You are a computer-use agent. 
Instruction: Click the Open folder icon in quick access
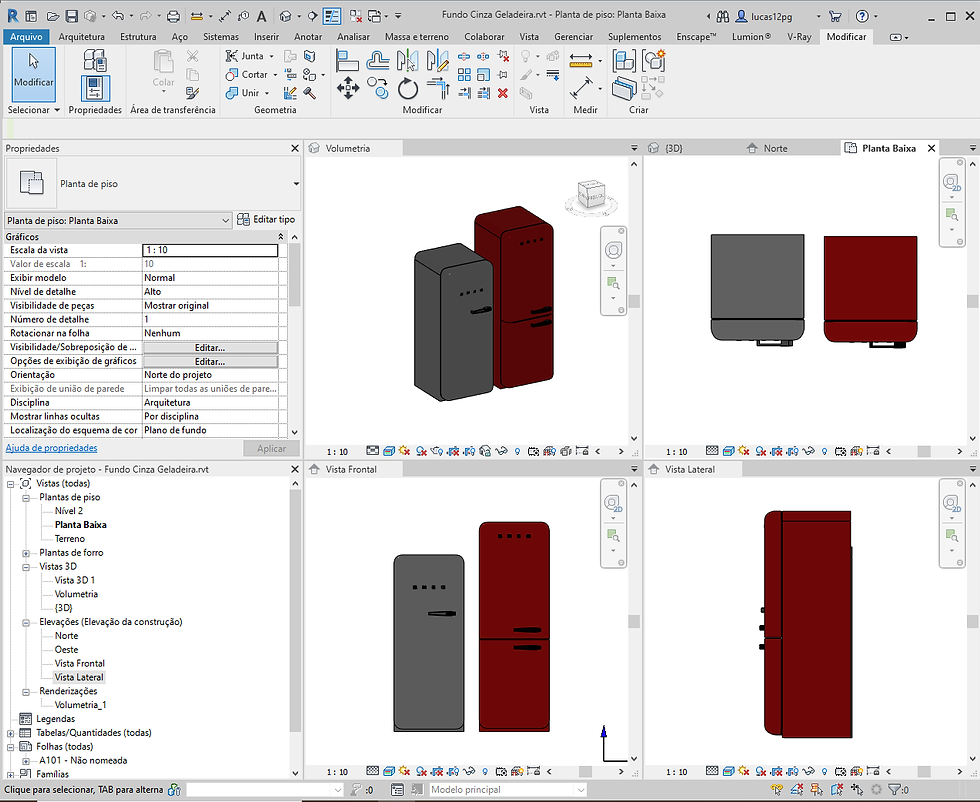pyautogui.click(x=53, y=16)
